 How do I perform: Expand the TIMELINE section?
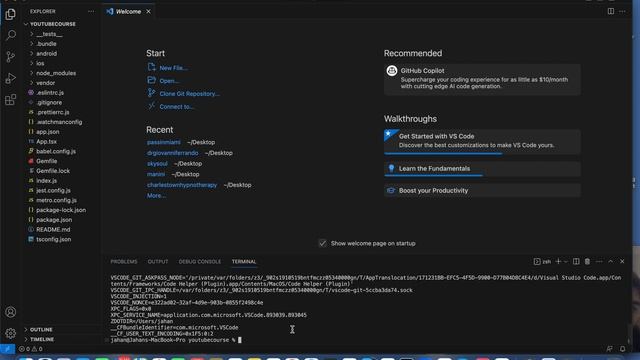[42, 339]
